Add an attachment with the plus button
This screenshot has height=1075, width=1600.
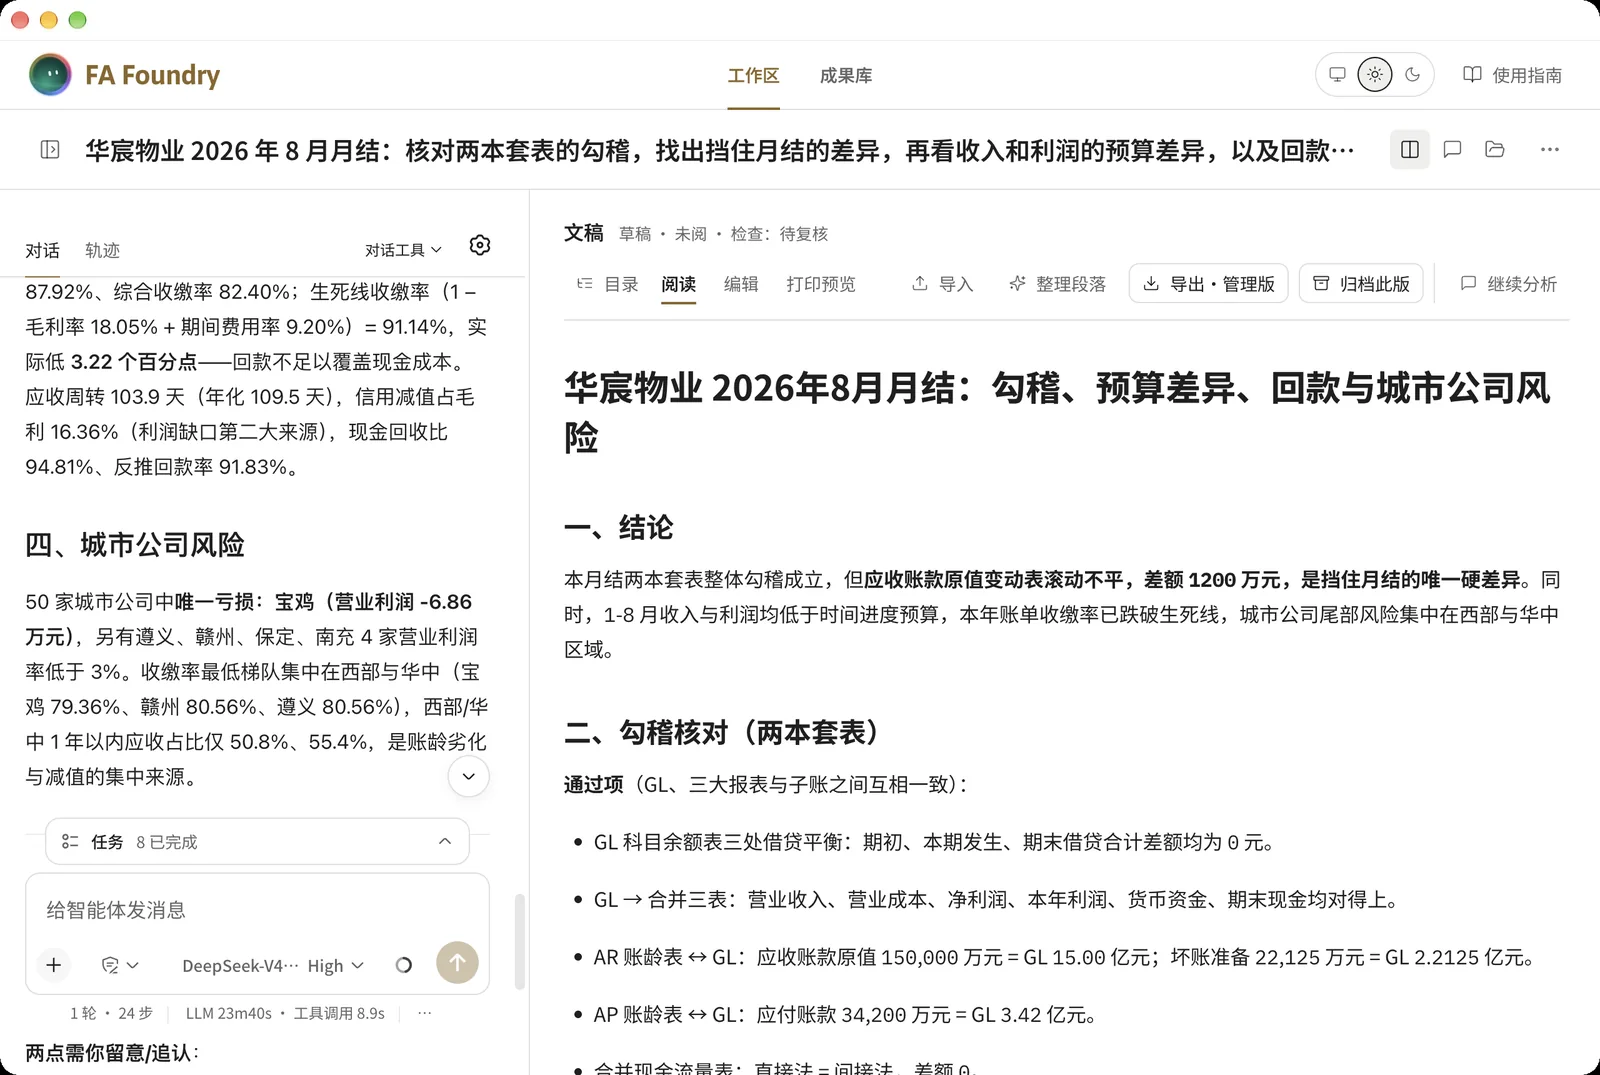coord(54,965)
